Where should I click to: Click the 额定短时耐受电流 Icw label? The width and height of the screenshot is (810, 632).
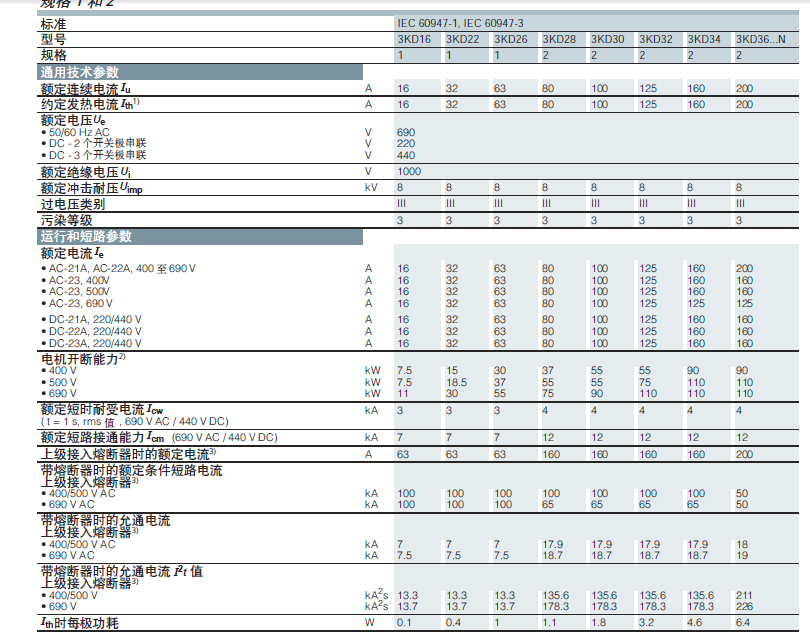(102, 410)
